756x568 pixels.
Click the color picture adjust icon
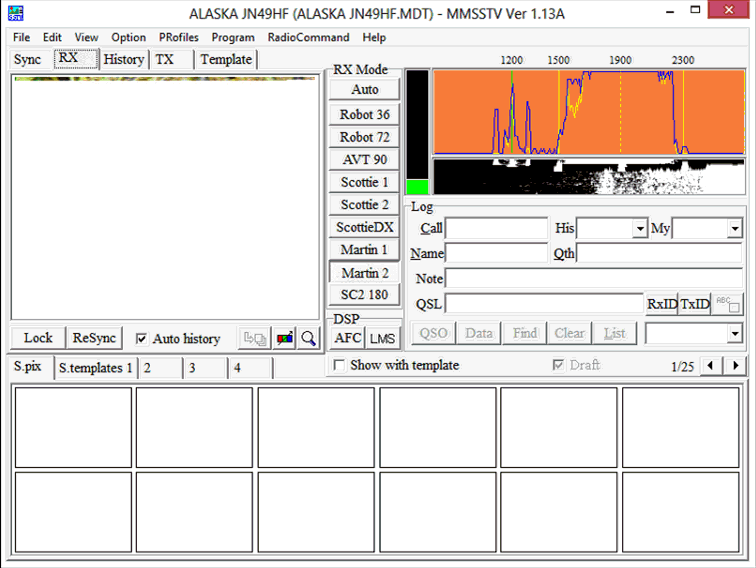tap(284, 338)
